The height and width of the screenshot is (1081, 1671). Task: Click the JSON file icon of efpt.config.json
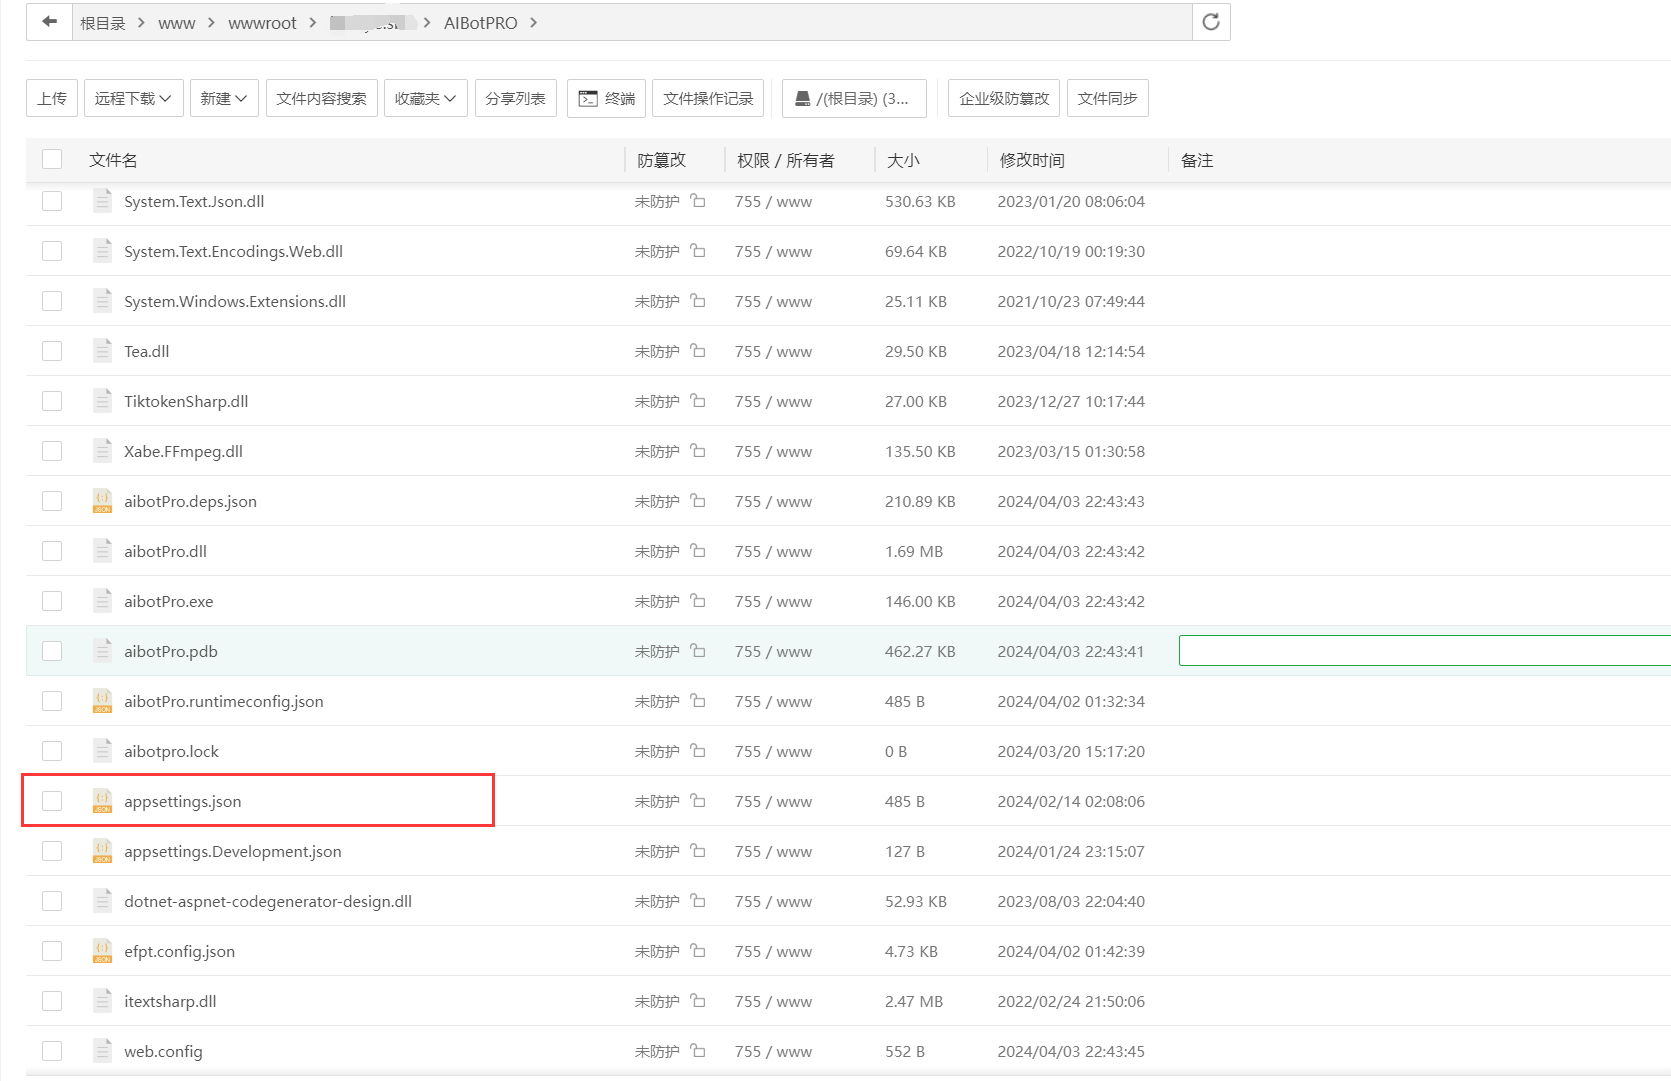point(102,951)
